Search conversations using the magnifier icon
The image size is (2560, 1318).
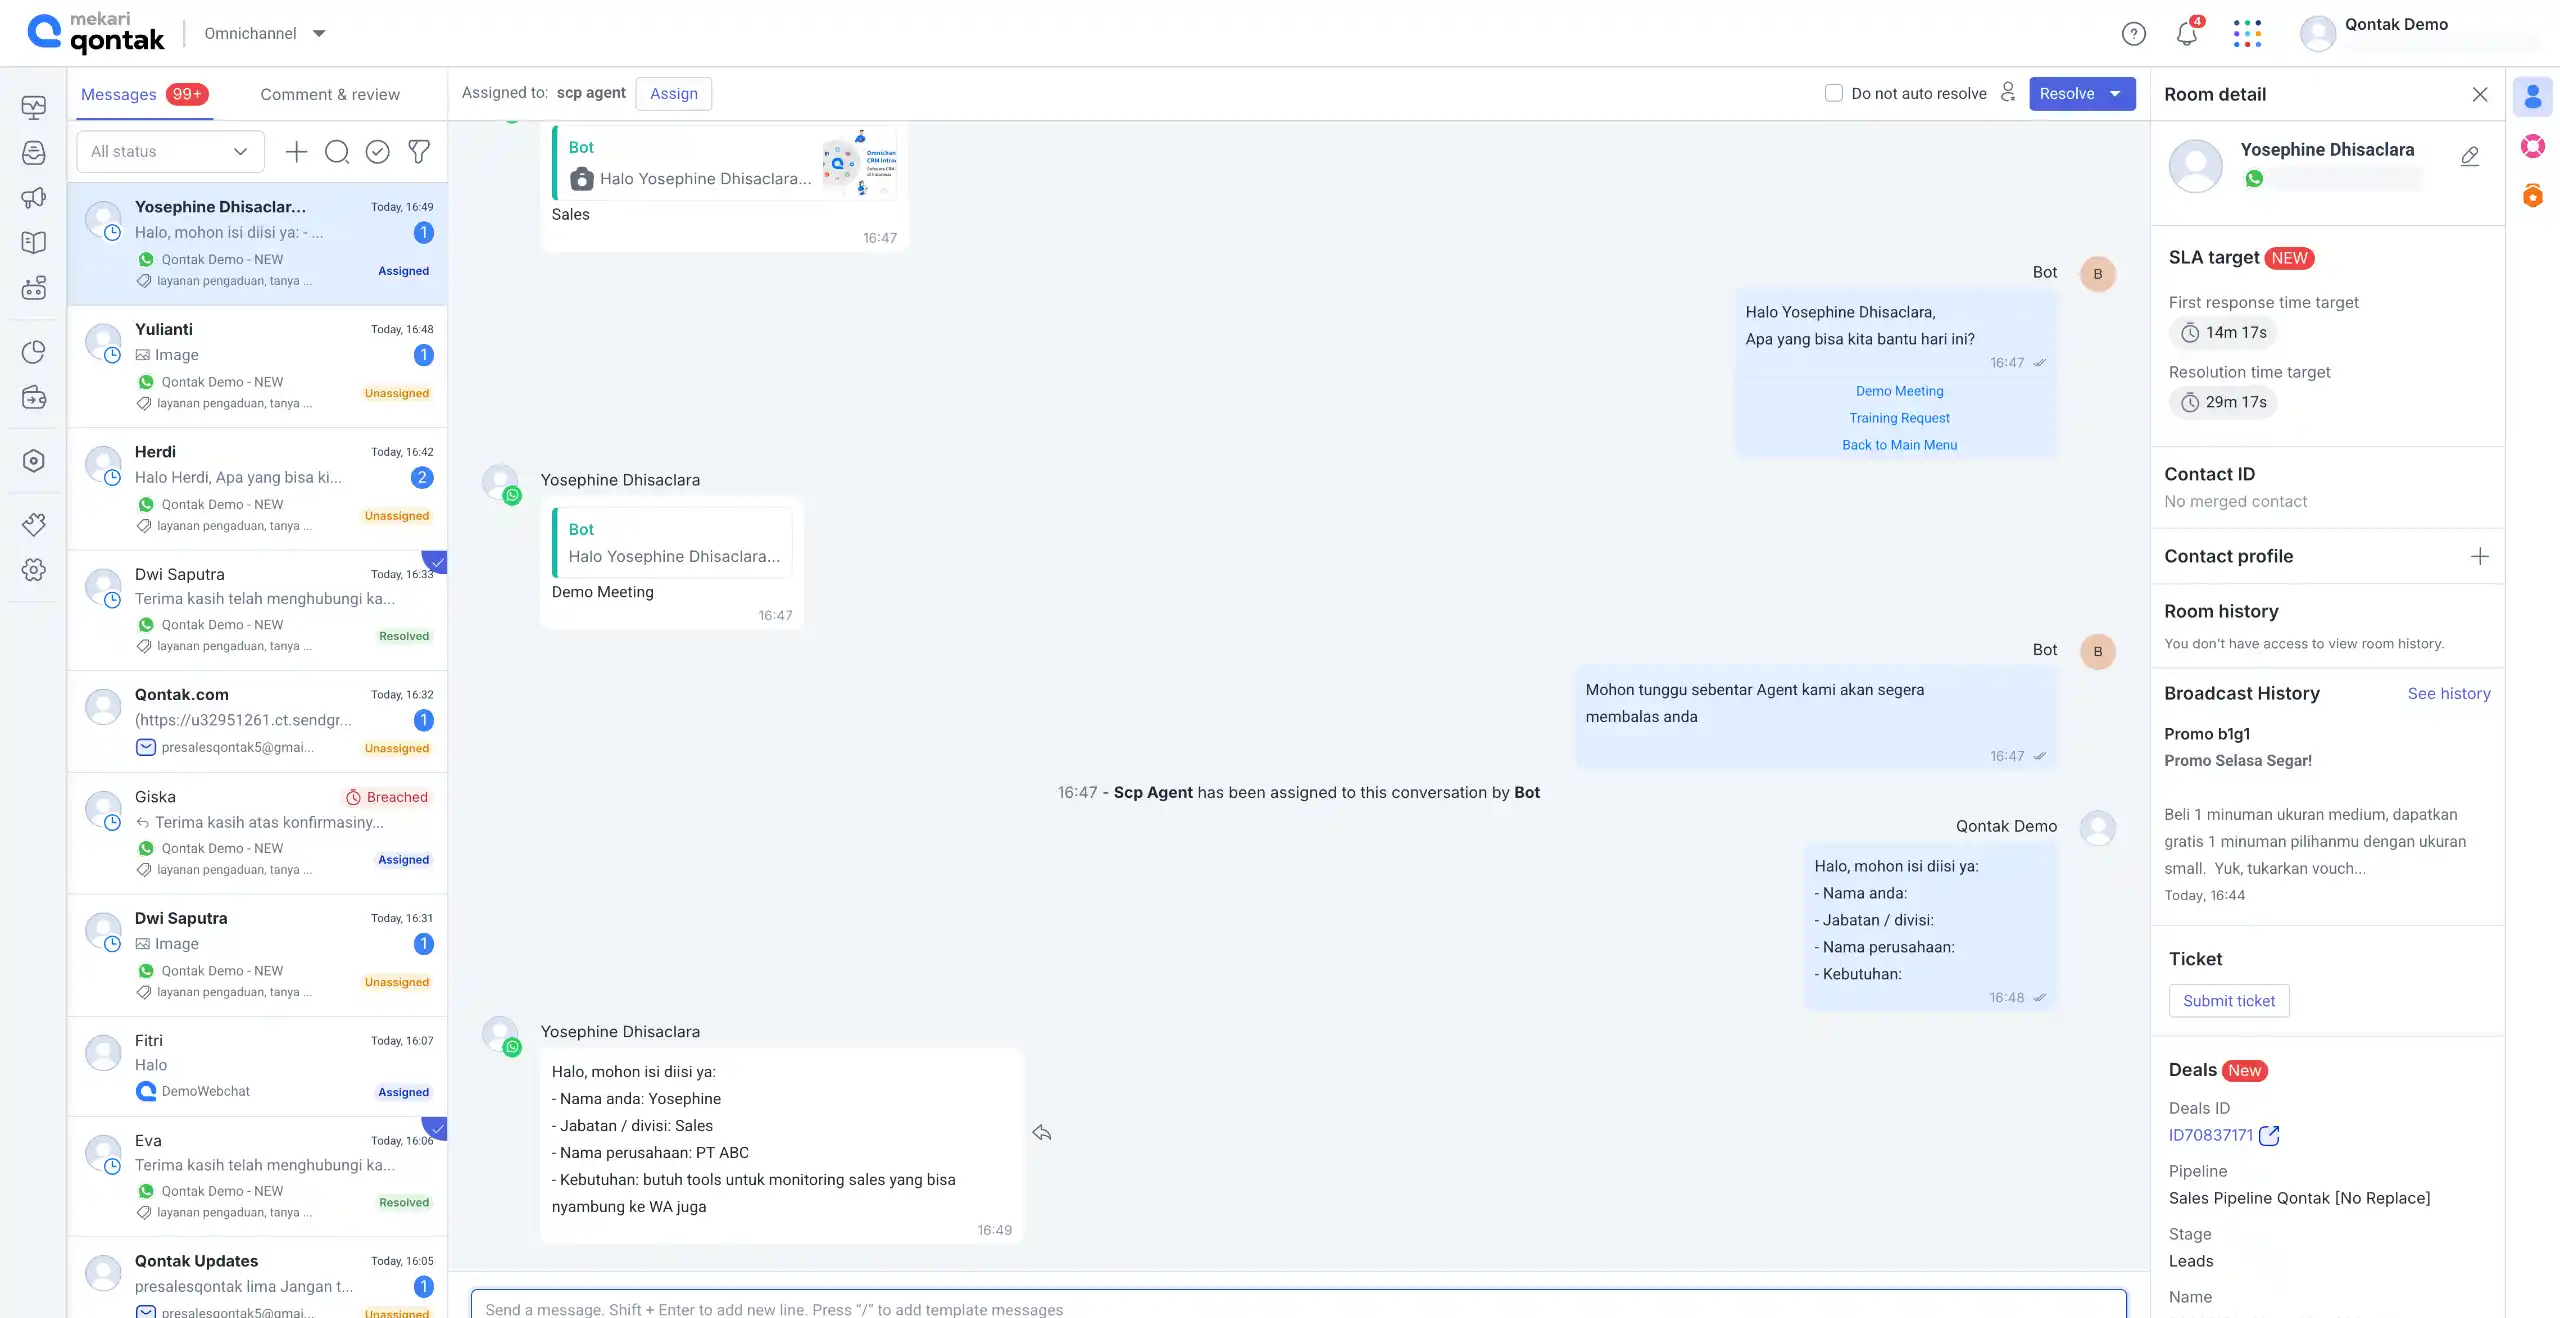337,152
